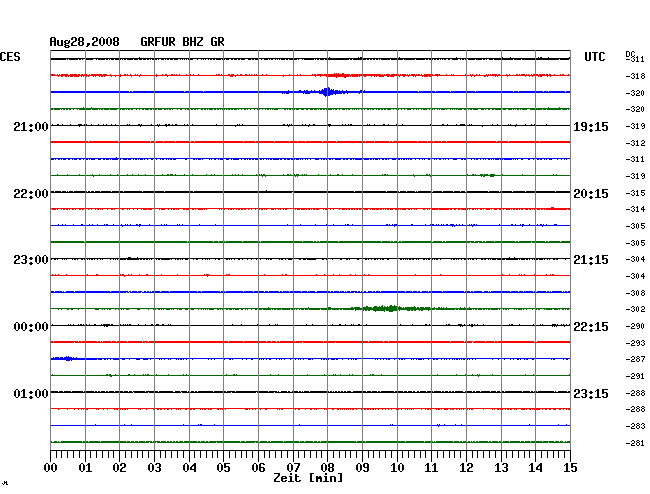Click the UTC column header
Viewport: 650px width, 494px height.
click(594, 57)
